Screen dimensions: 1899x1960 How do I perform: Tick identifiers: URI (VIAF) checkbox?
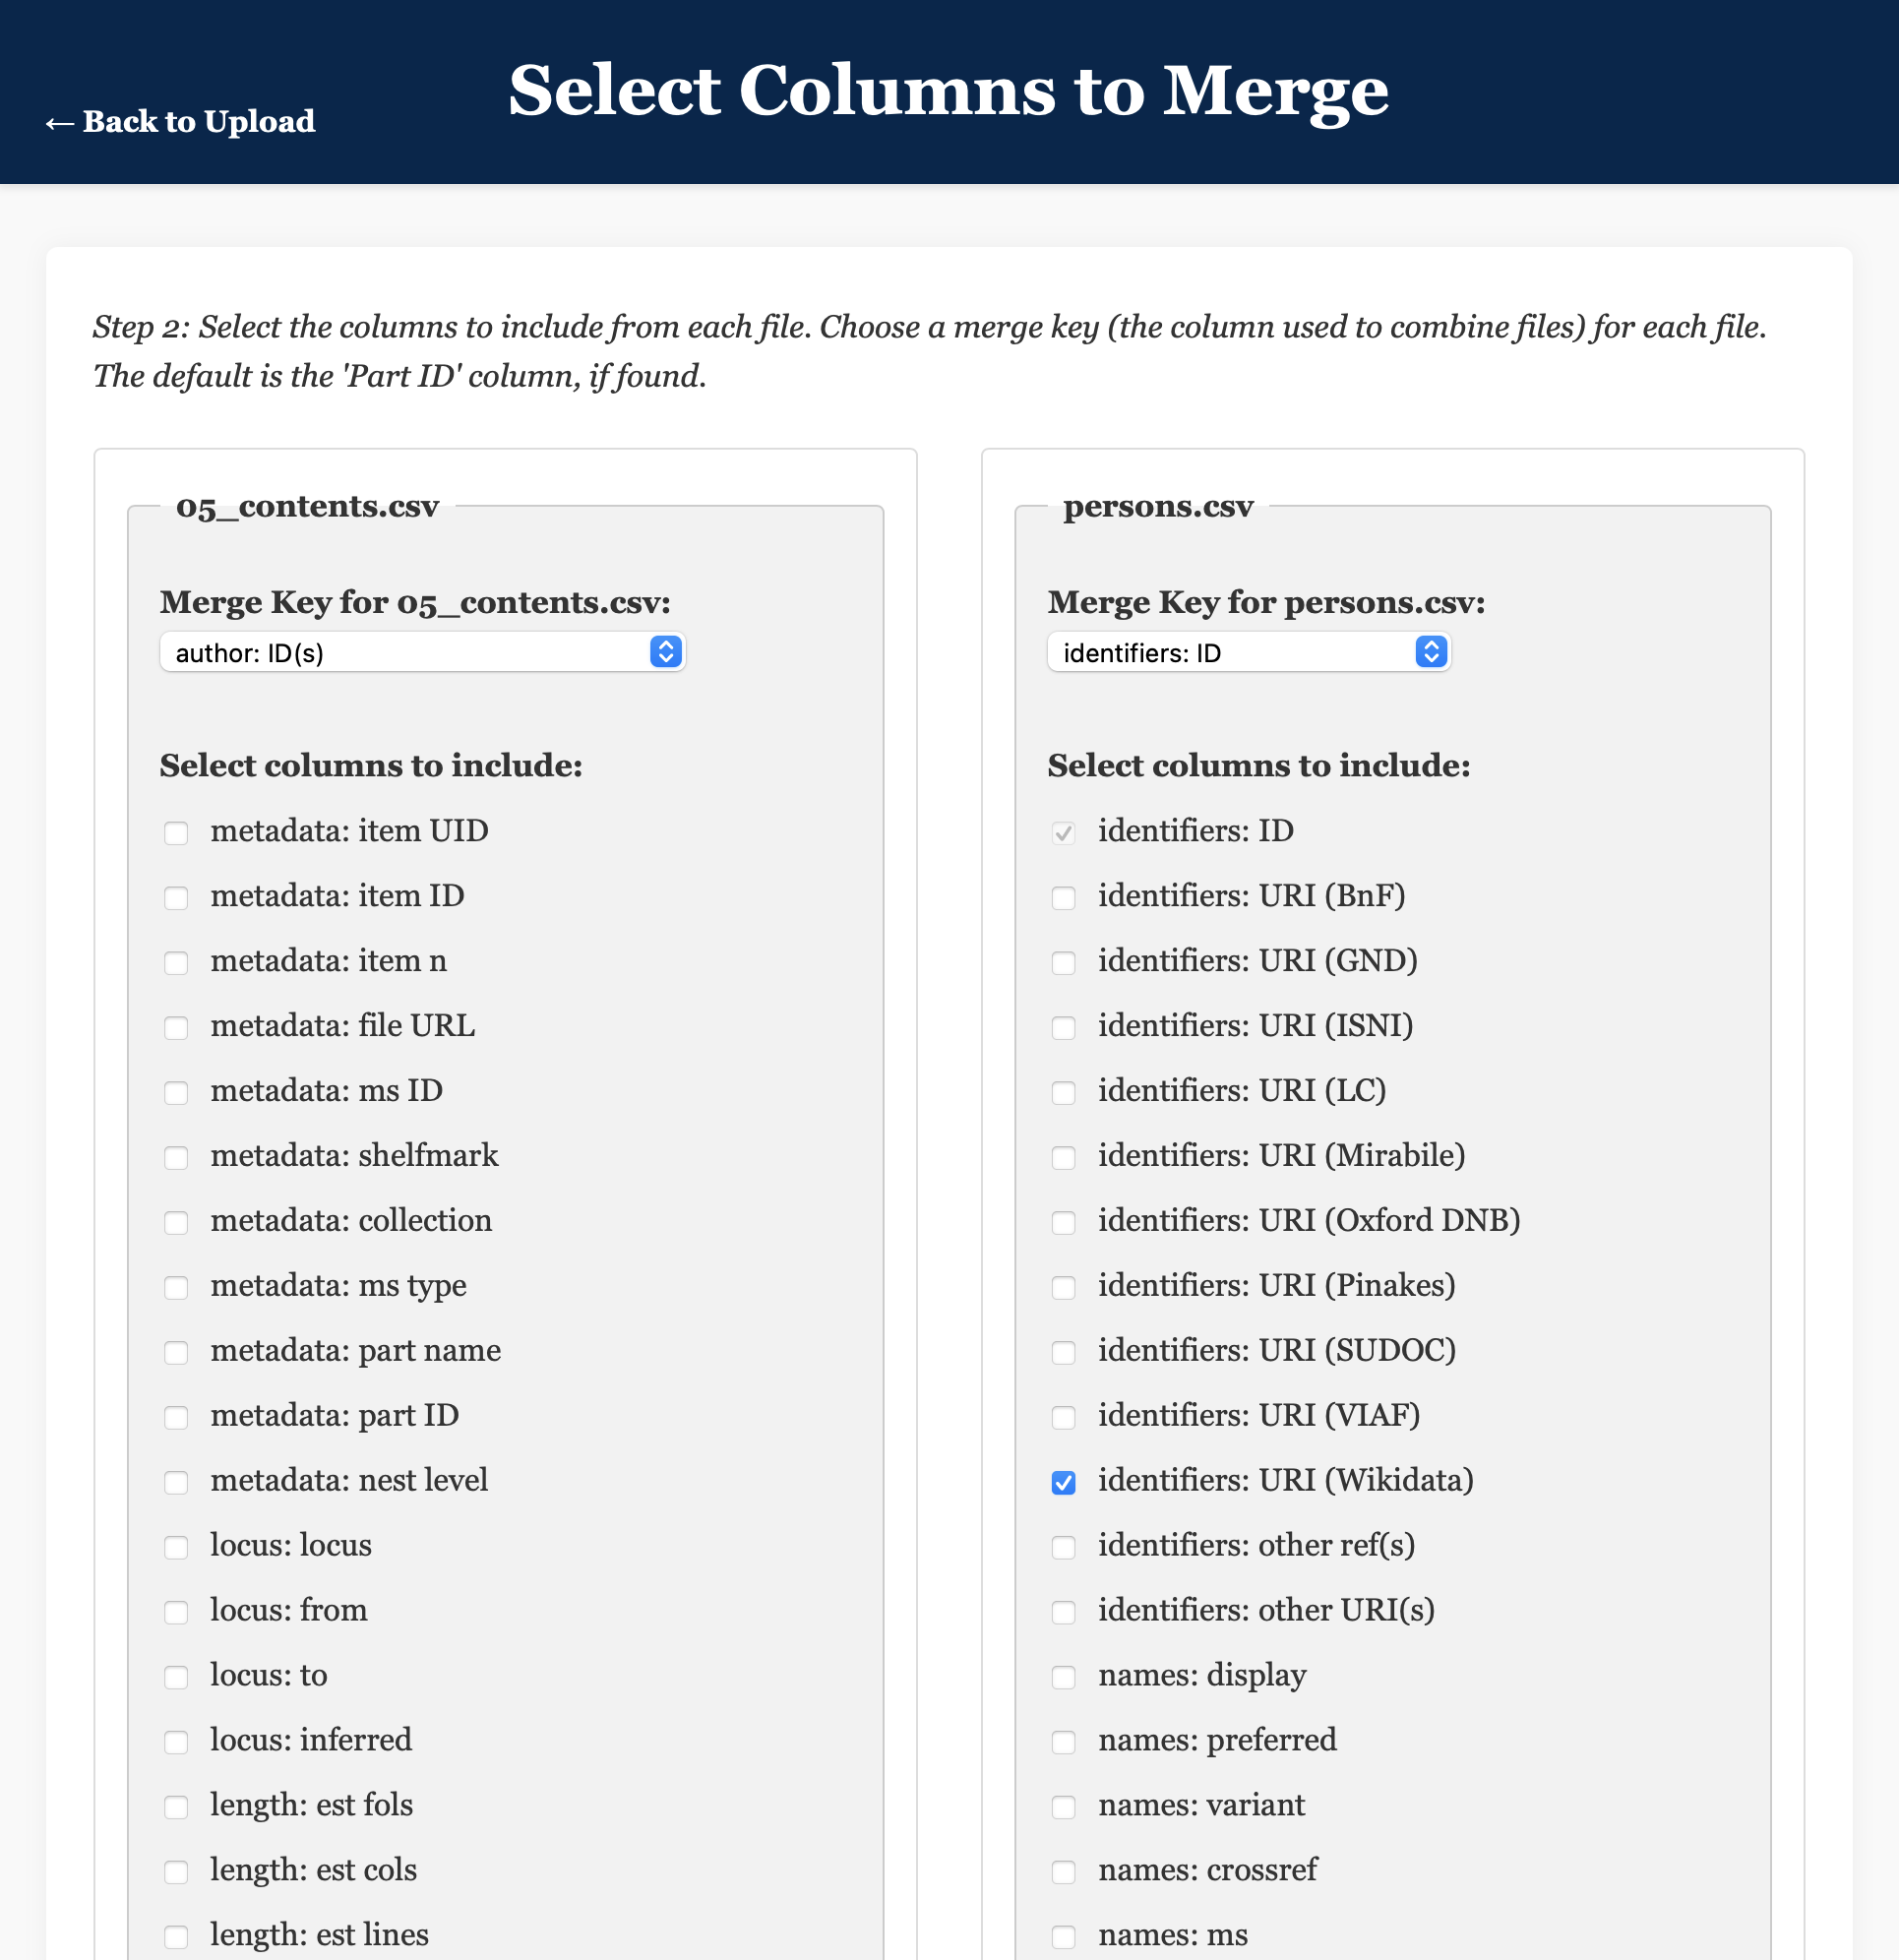[1064, 1417]
